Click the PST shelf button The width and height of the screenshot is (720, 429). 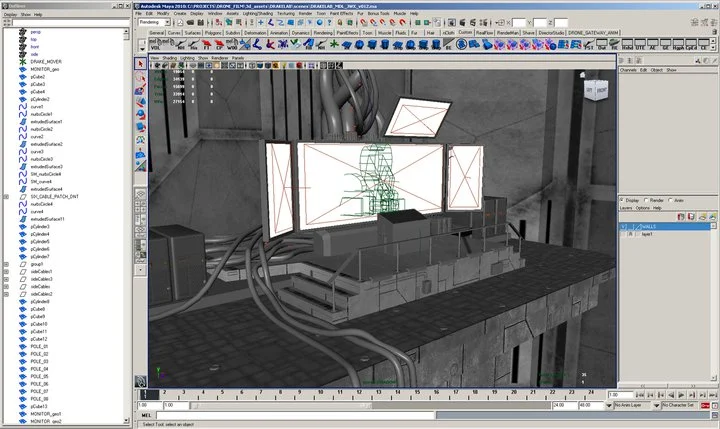point(589,44)
